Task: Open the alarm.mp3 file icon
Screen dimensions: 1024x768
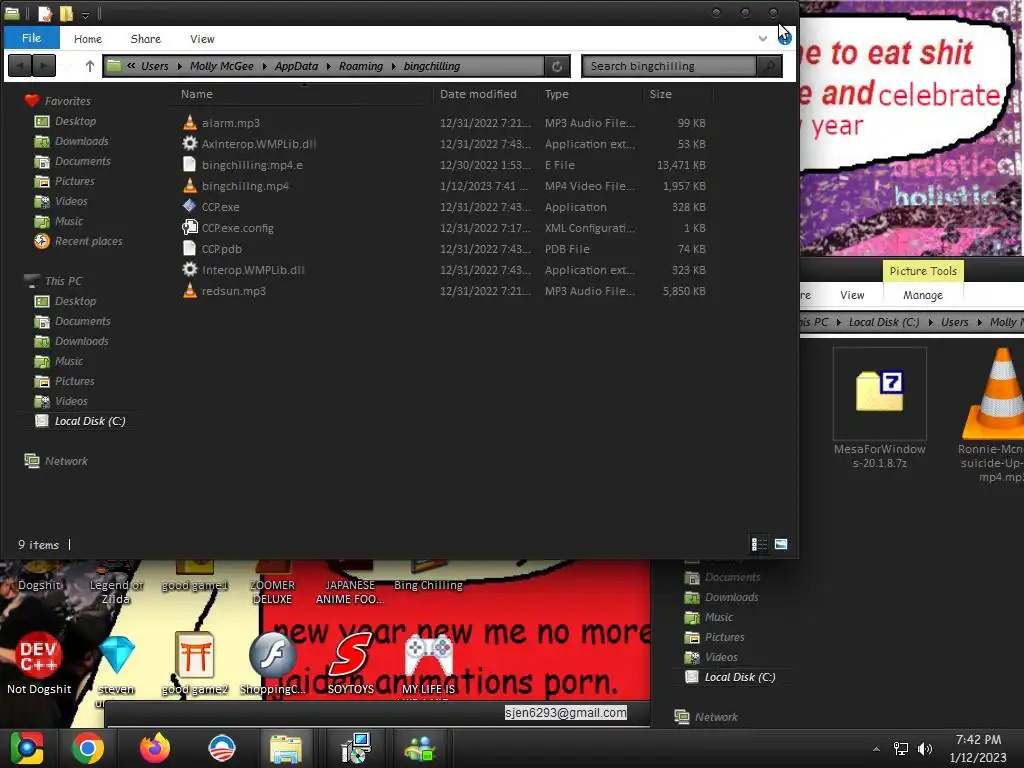Action: click(x=189, y=123)
